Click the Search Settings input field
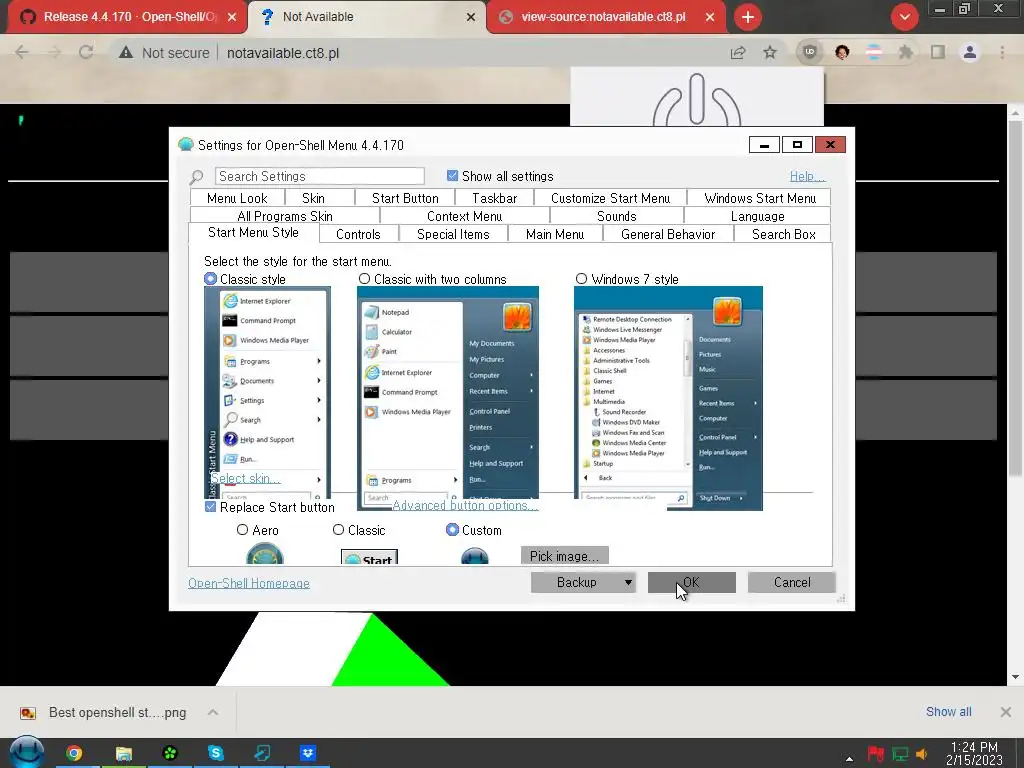The image size is (1024, 768). (319, 176)
